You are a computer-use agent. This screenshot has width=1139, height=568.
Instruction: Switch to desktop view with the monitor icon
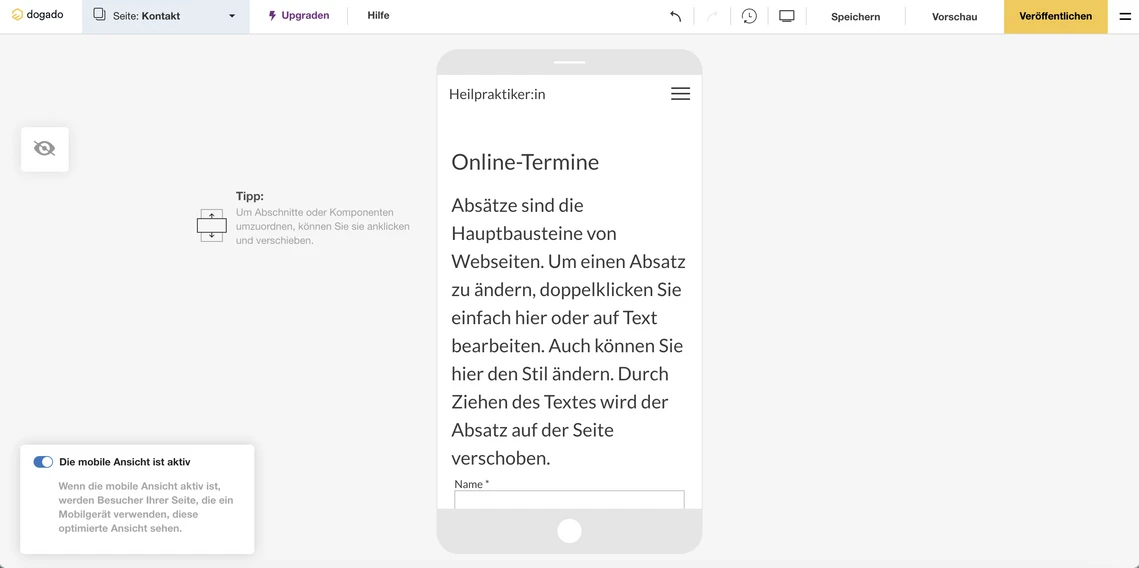[787, 16]
